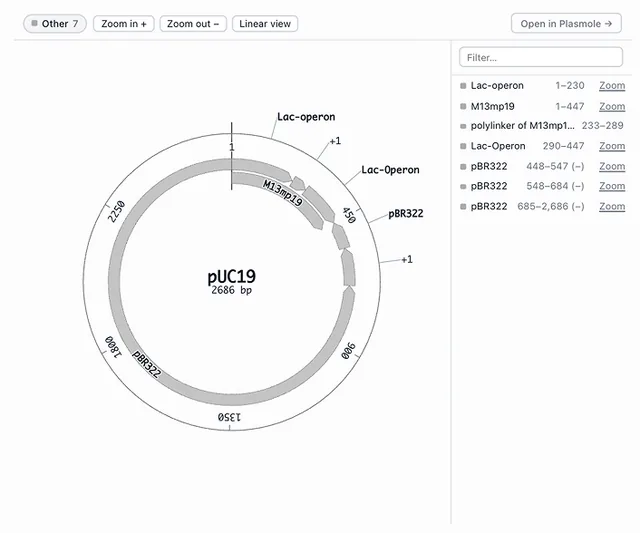Click the gray swatch beside pBR322 448–547
Image resolution: width=640 pixels, height=533 pixels.
tap(463, 167)
